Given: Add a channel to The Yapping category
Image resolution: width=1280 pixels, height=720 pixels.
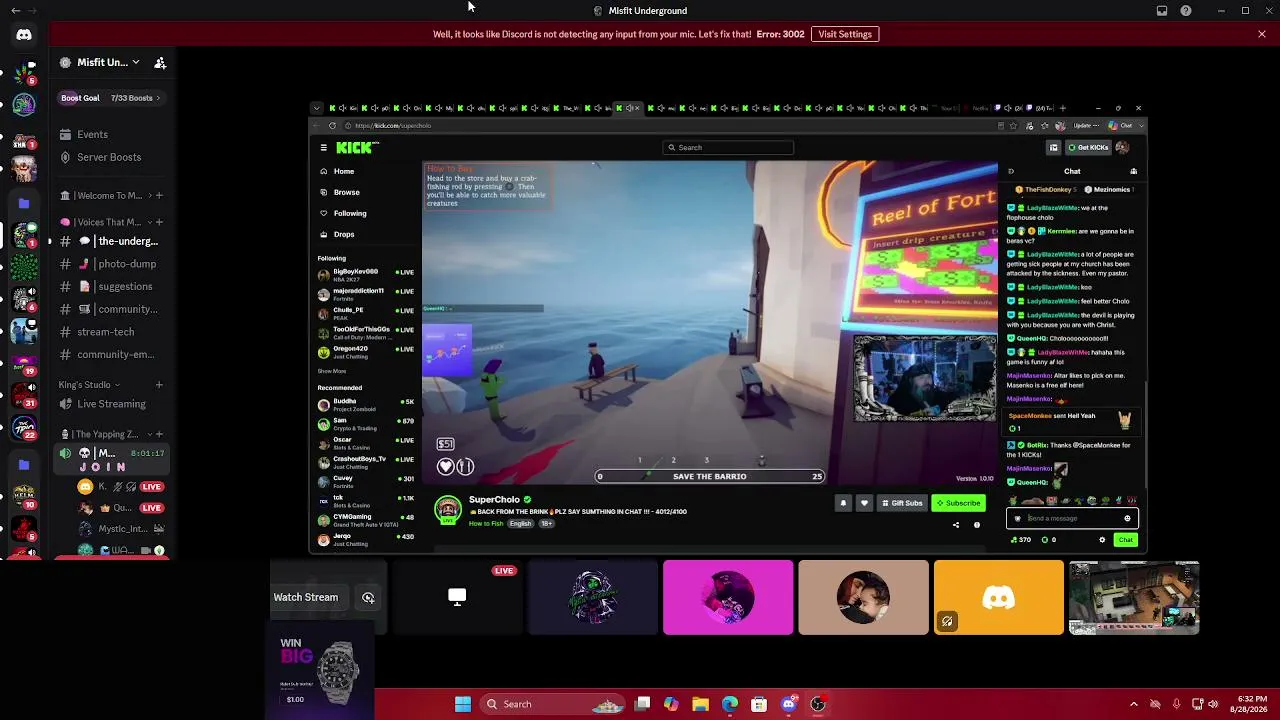Looking at the screenshot, I should click(159, 434).
